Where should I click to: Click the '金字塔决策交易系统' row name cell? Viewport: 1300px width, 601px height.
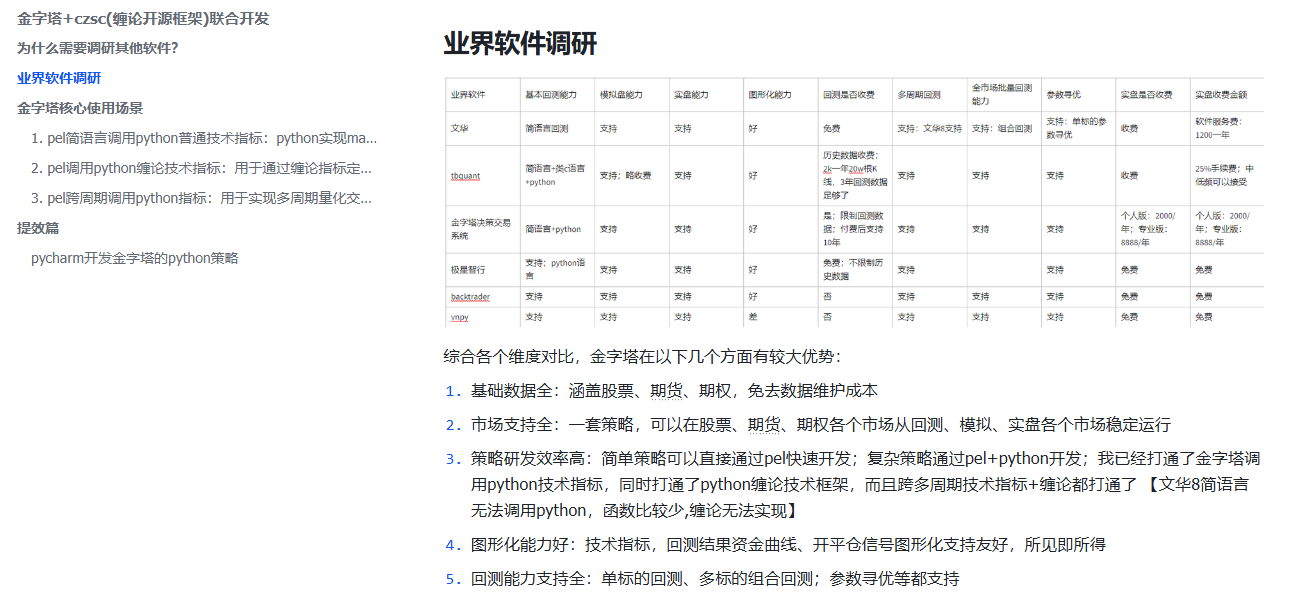point(482,229)
